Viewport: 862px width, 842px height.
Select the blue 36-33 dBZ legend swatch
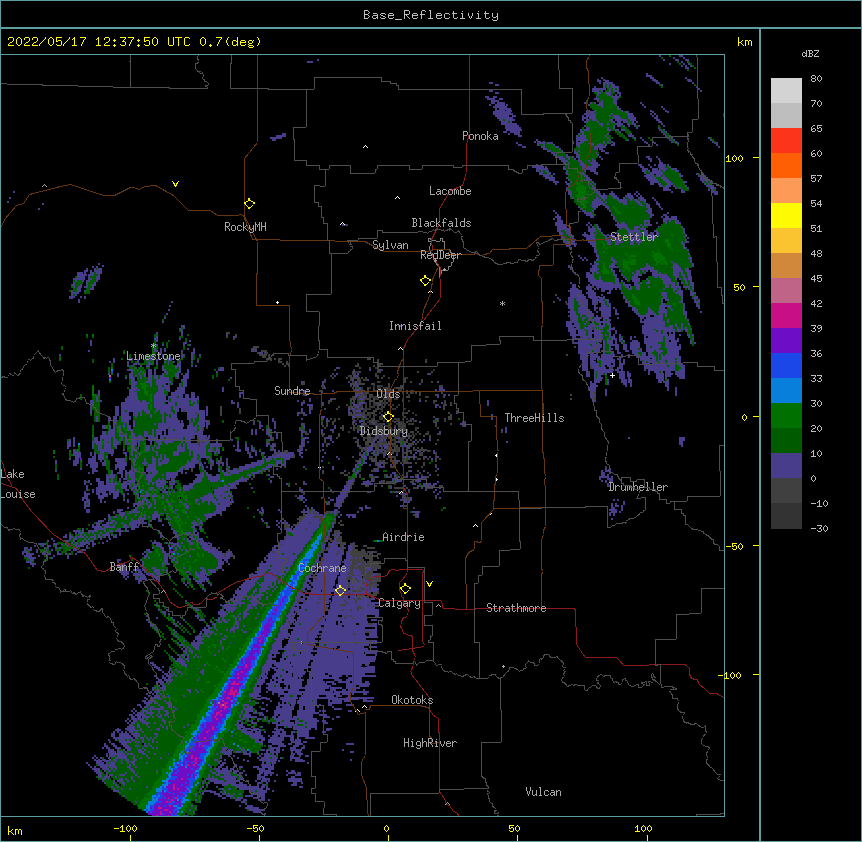click(x=786, y=365)
